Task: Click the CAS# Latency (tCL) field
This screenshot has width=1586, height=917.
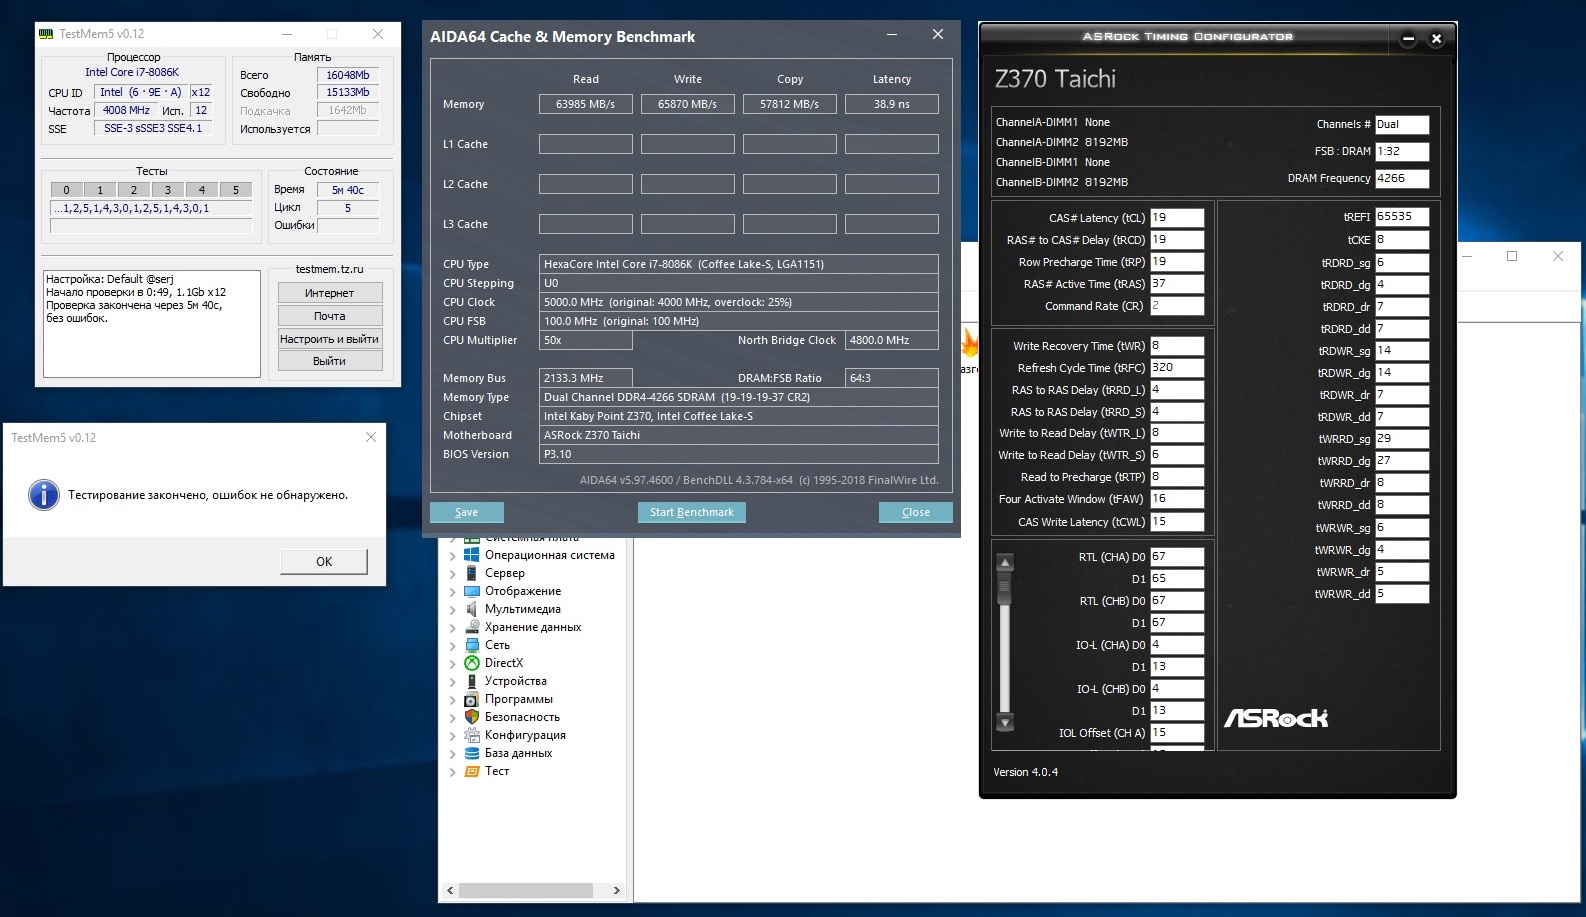Action: tap(1177, 218)
